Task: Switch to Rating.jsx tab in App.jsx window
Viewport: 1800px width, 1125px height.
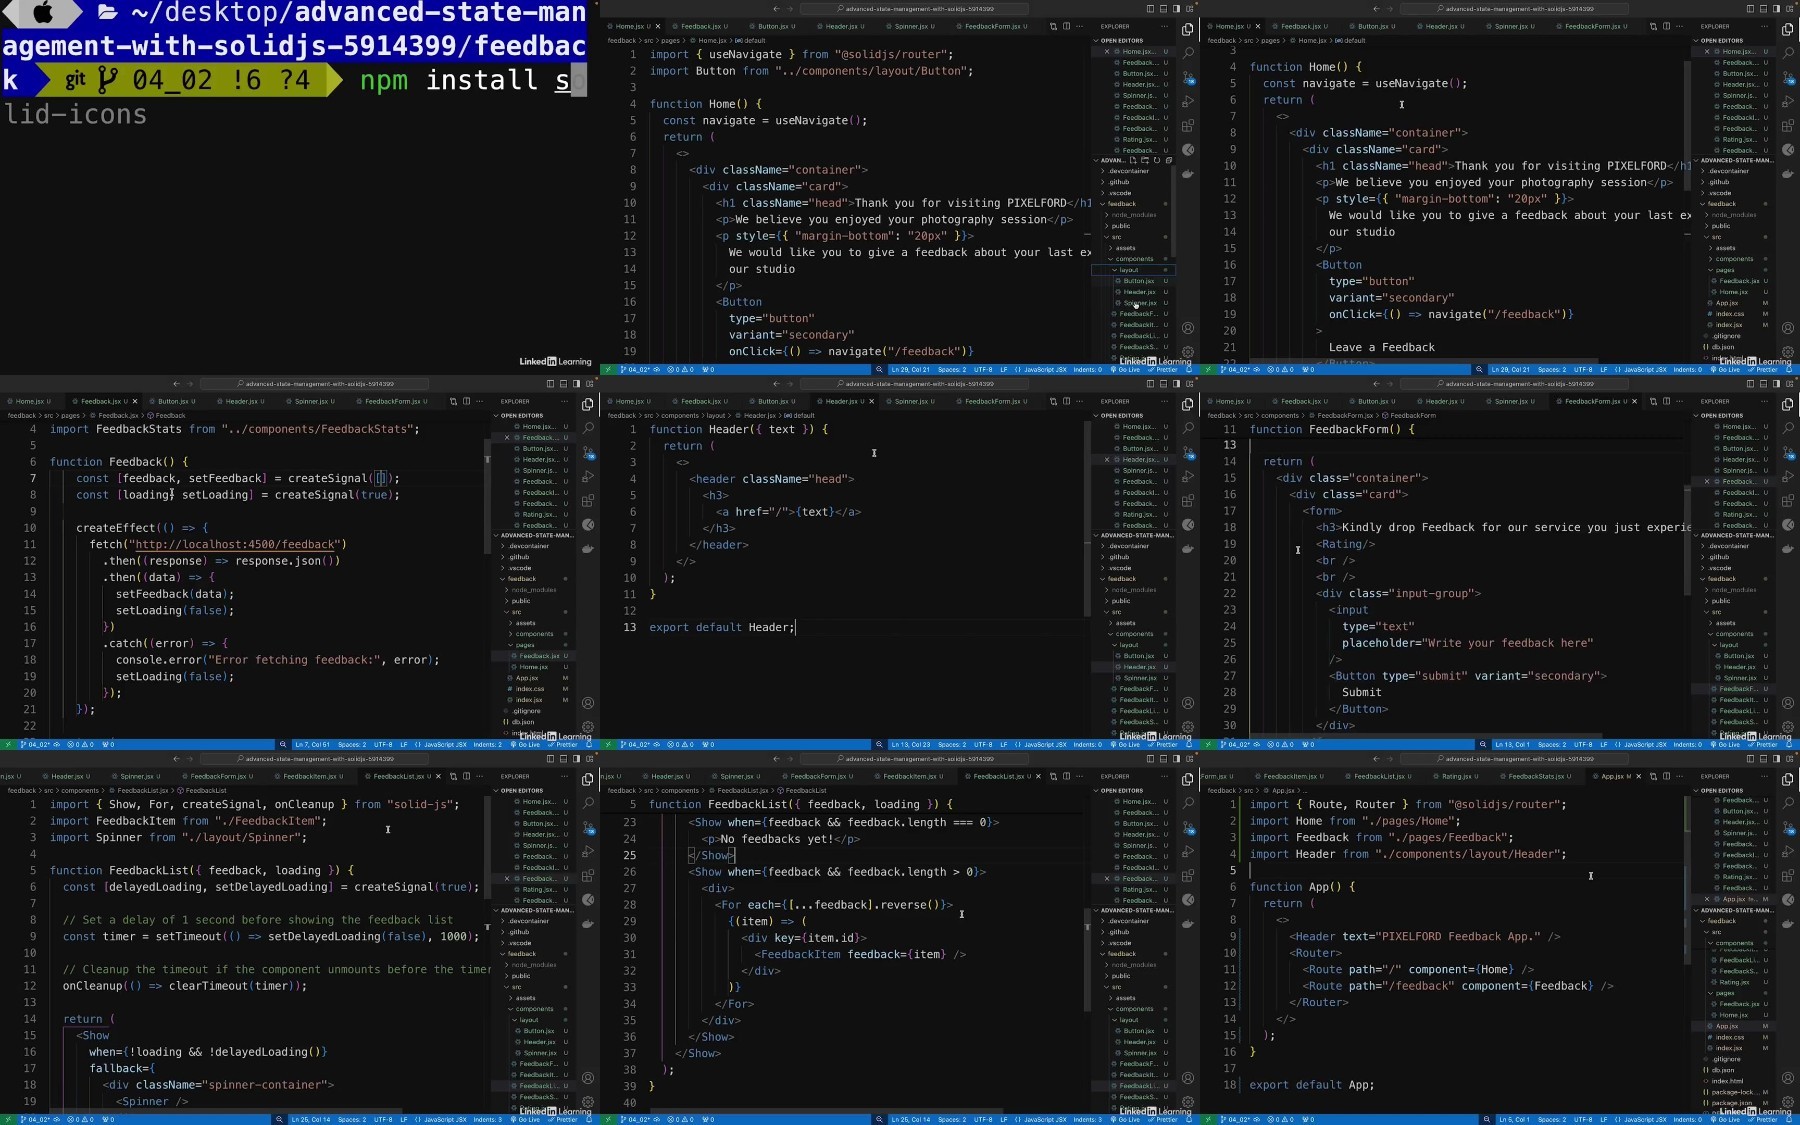Action: [x=1459, y=776]
